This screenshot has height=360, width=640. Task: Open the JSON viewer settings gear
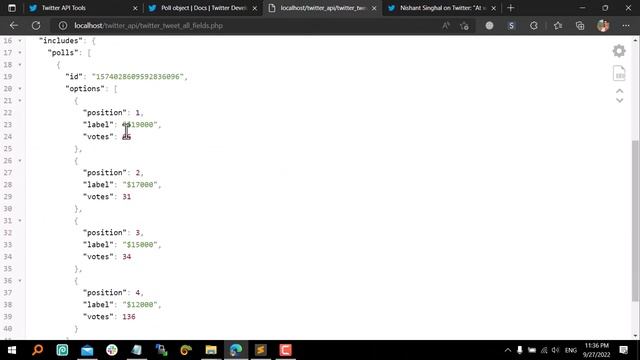[x=619, y=51]
